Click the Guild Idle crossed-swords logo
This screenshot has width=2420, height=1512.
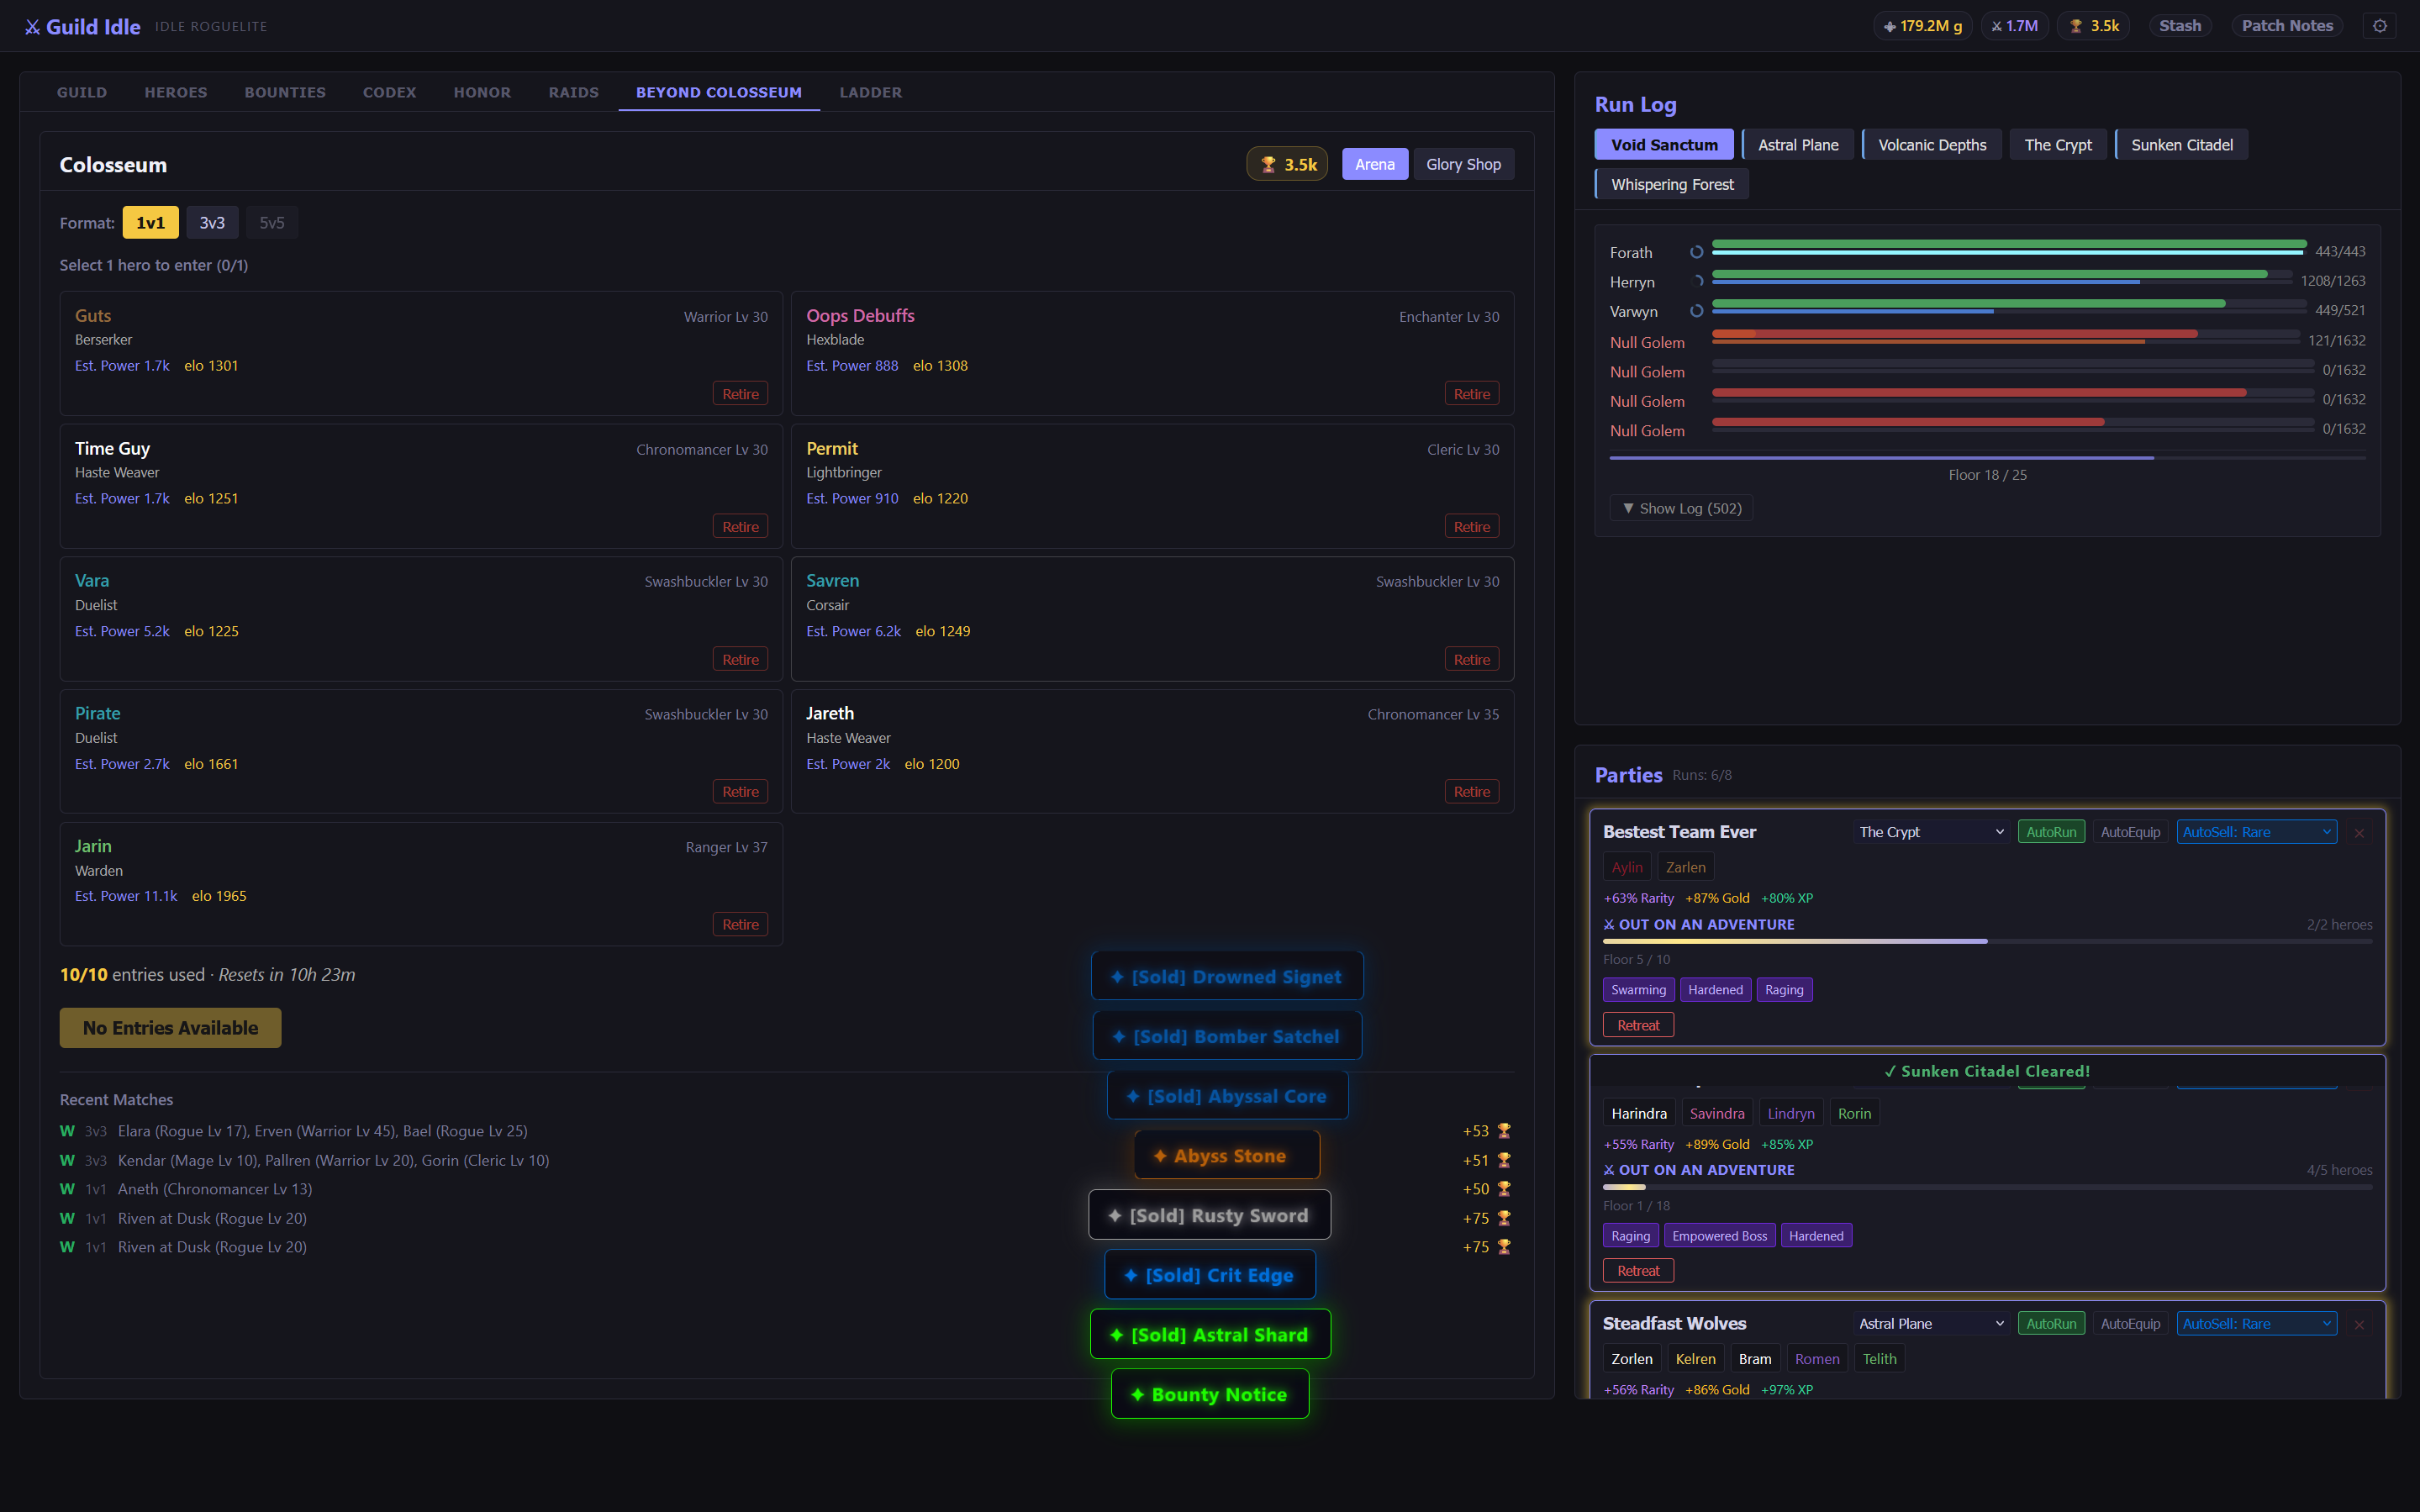33,27
